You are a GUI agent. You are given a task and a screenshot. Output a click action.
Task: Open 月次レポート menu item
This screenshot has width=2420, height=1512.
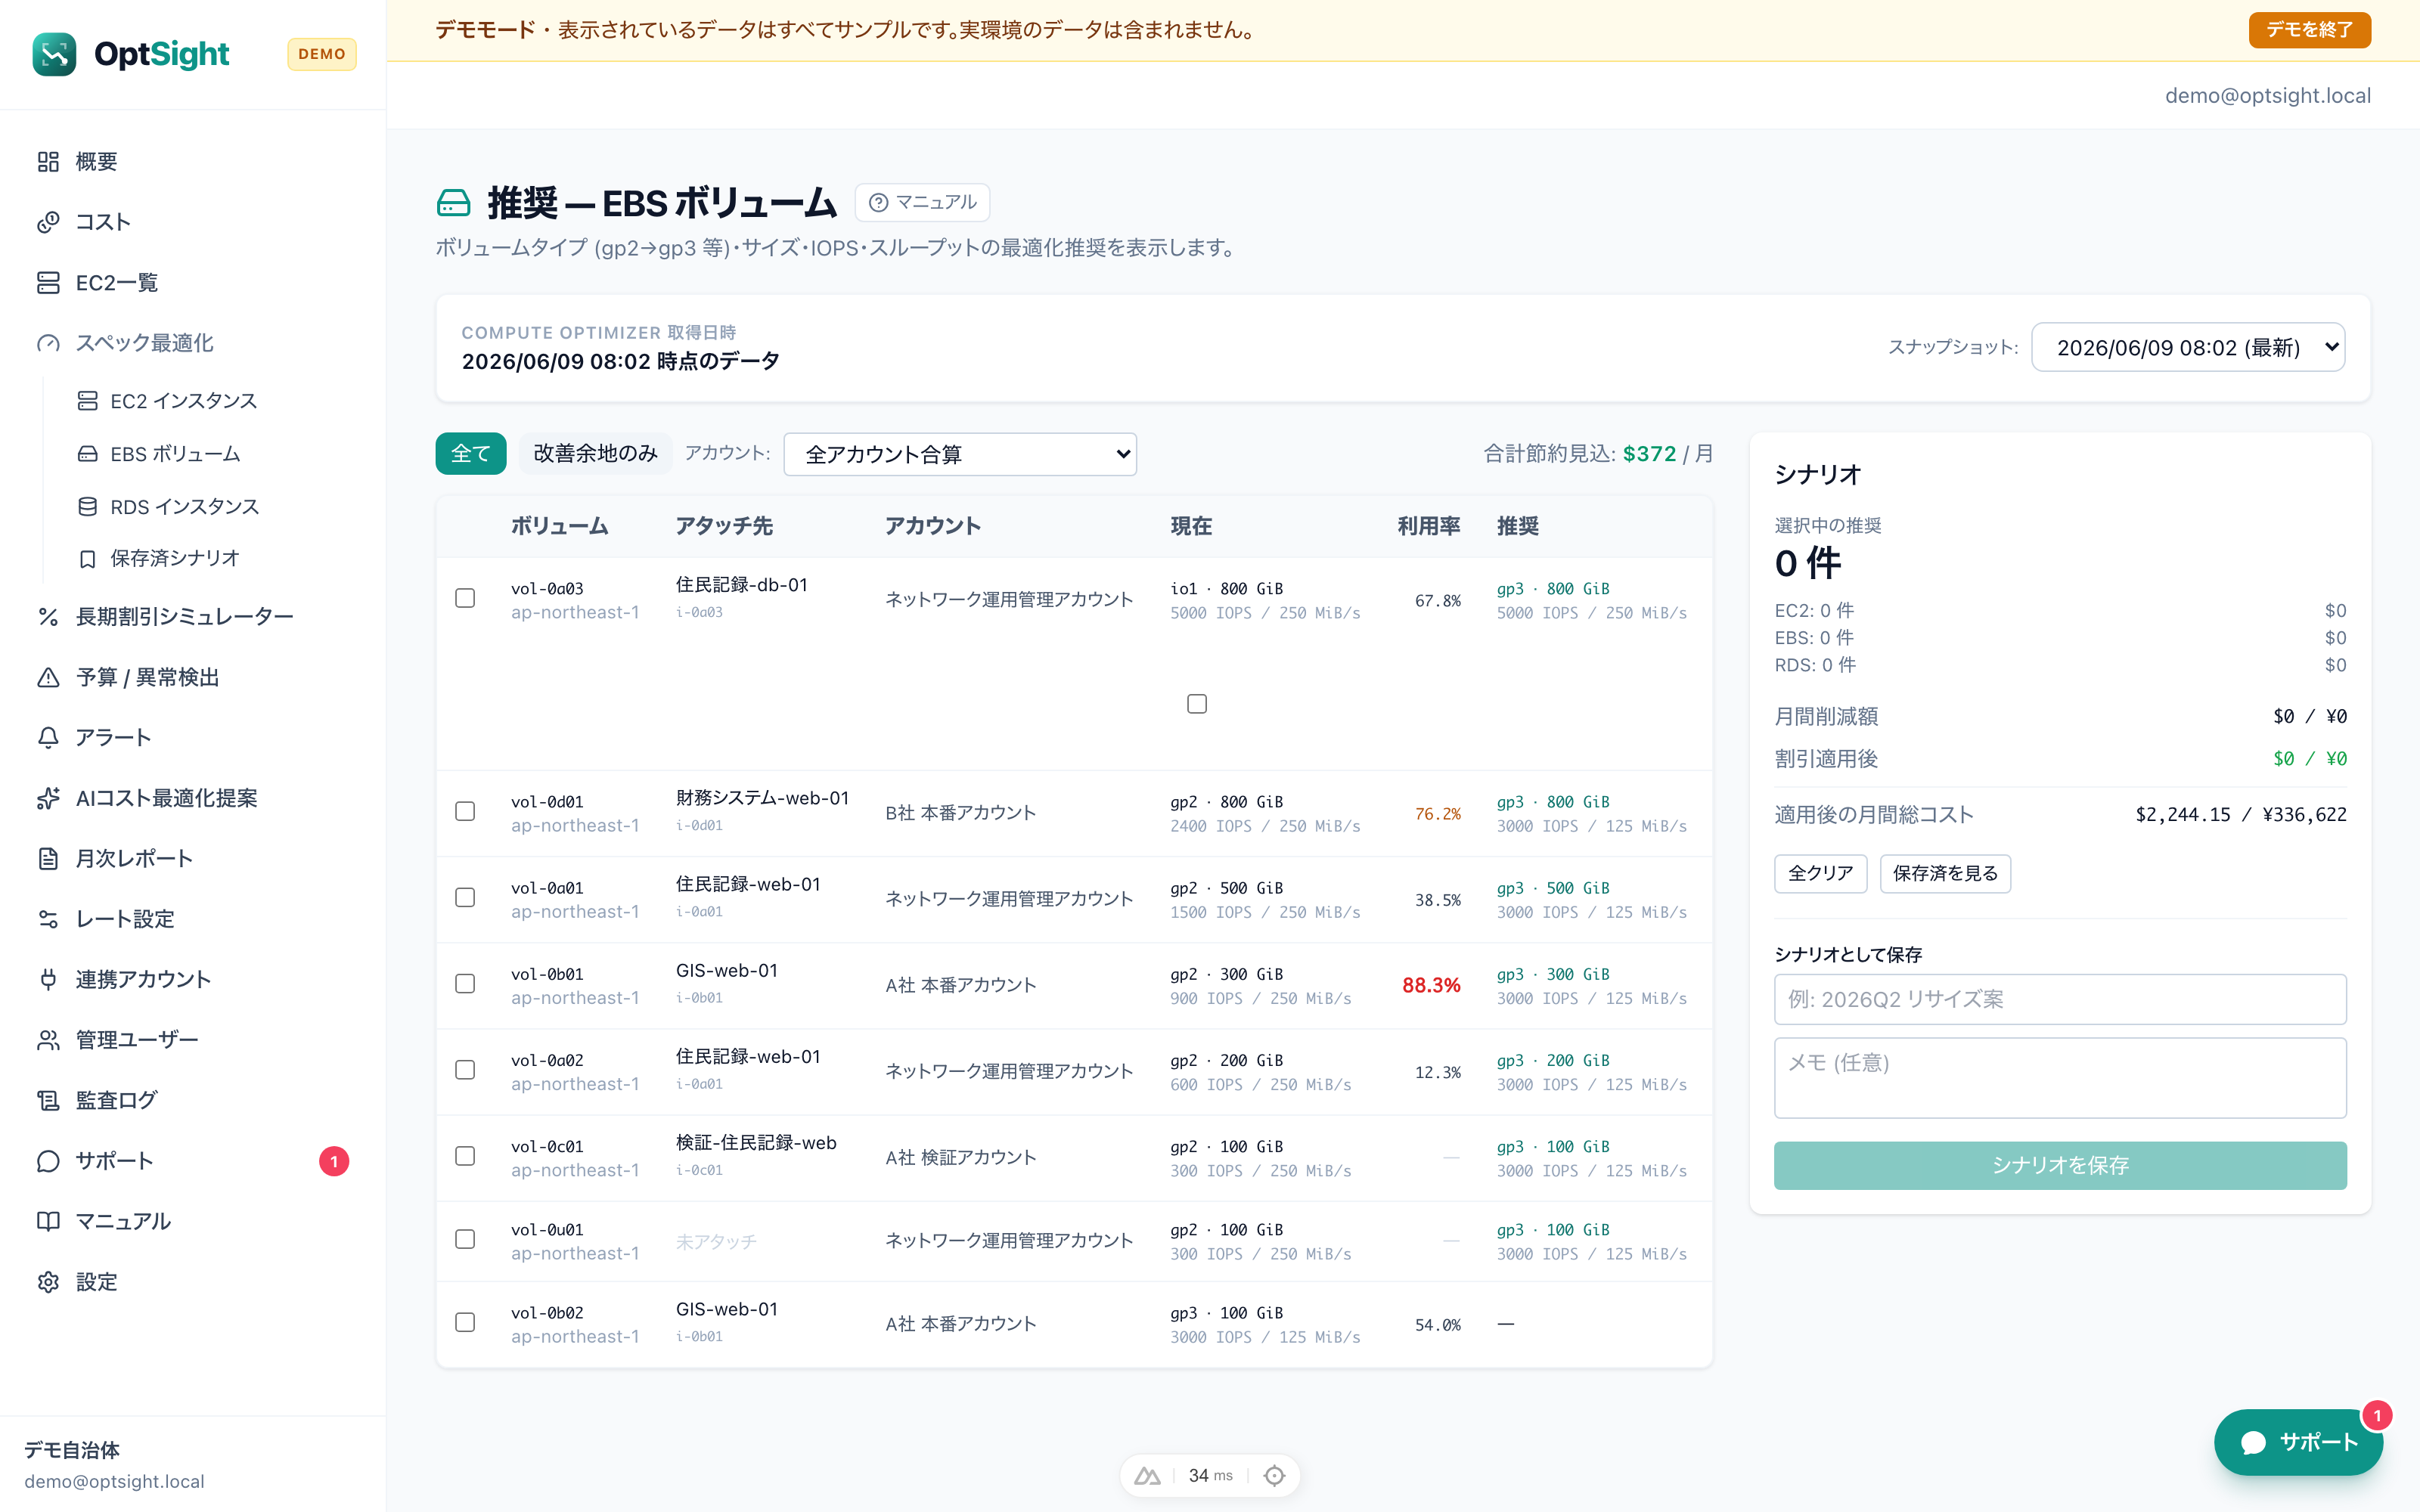pyautogui.click(x=134, y=859)
